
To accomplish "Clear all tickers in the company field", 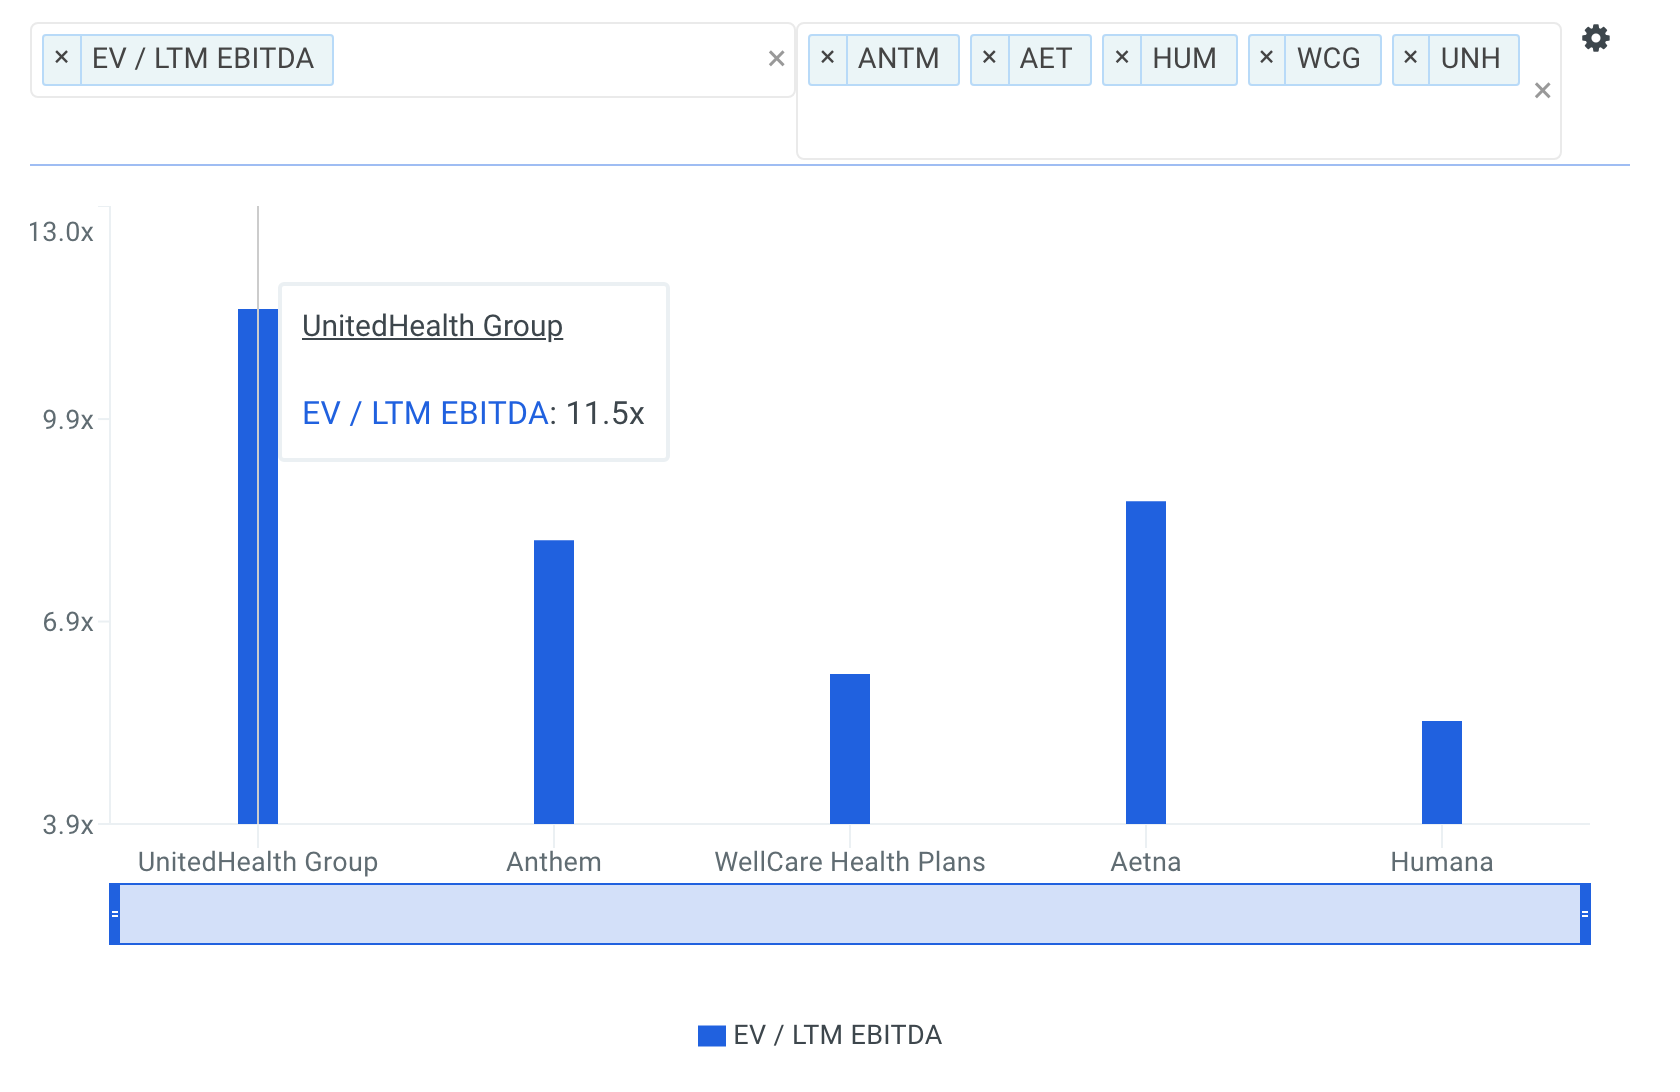I will click(1542, 91).
